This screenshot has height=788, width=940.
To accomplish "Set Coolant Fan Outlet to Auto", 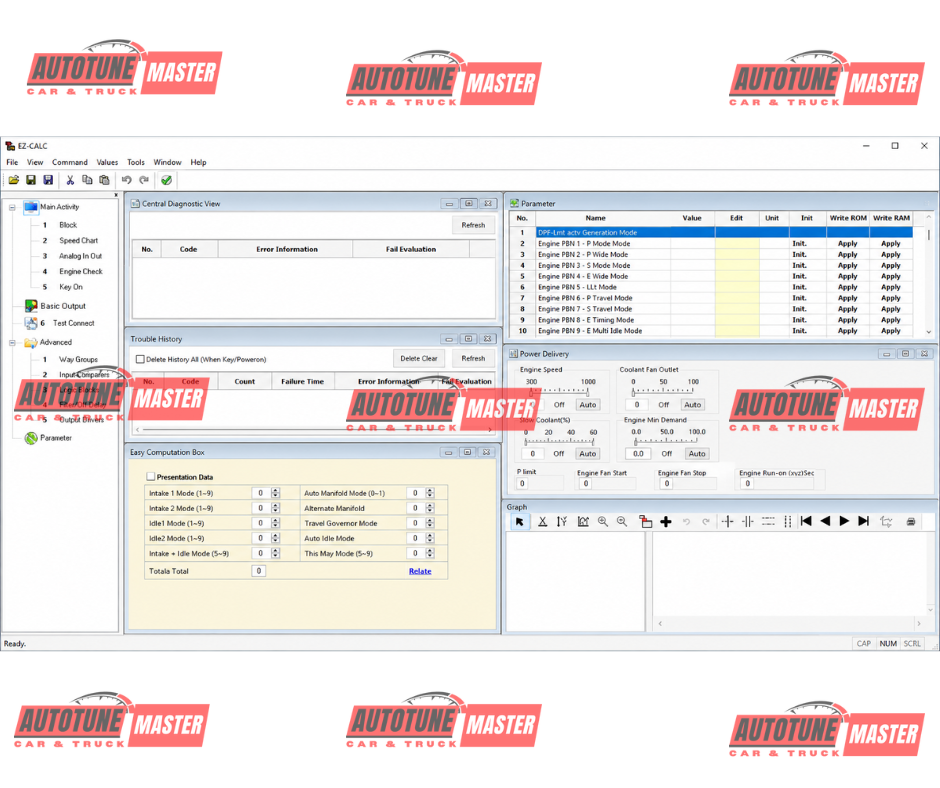I will point(692,405).
